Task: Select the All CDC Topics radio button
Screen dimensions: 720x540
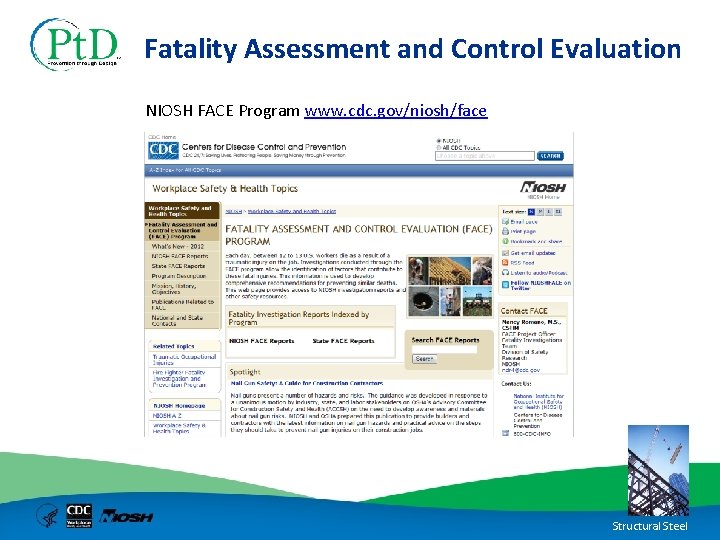Action: [439, 147]
